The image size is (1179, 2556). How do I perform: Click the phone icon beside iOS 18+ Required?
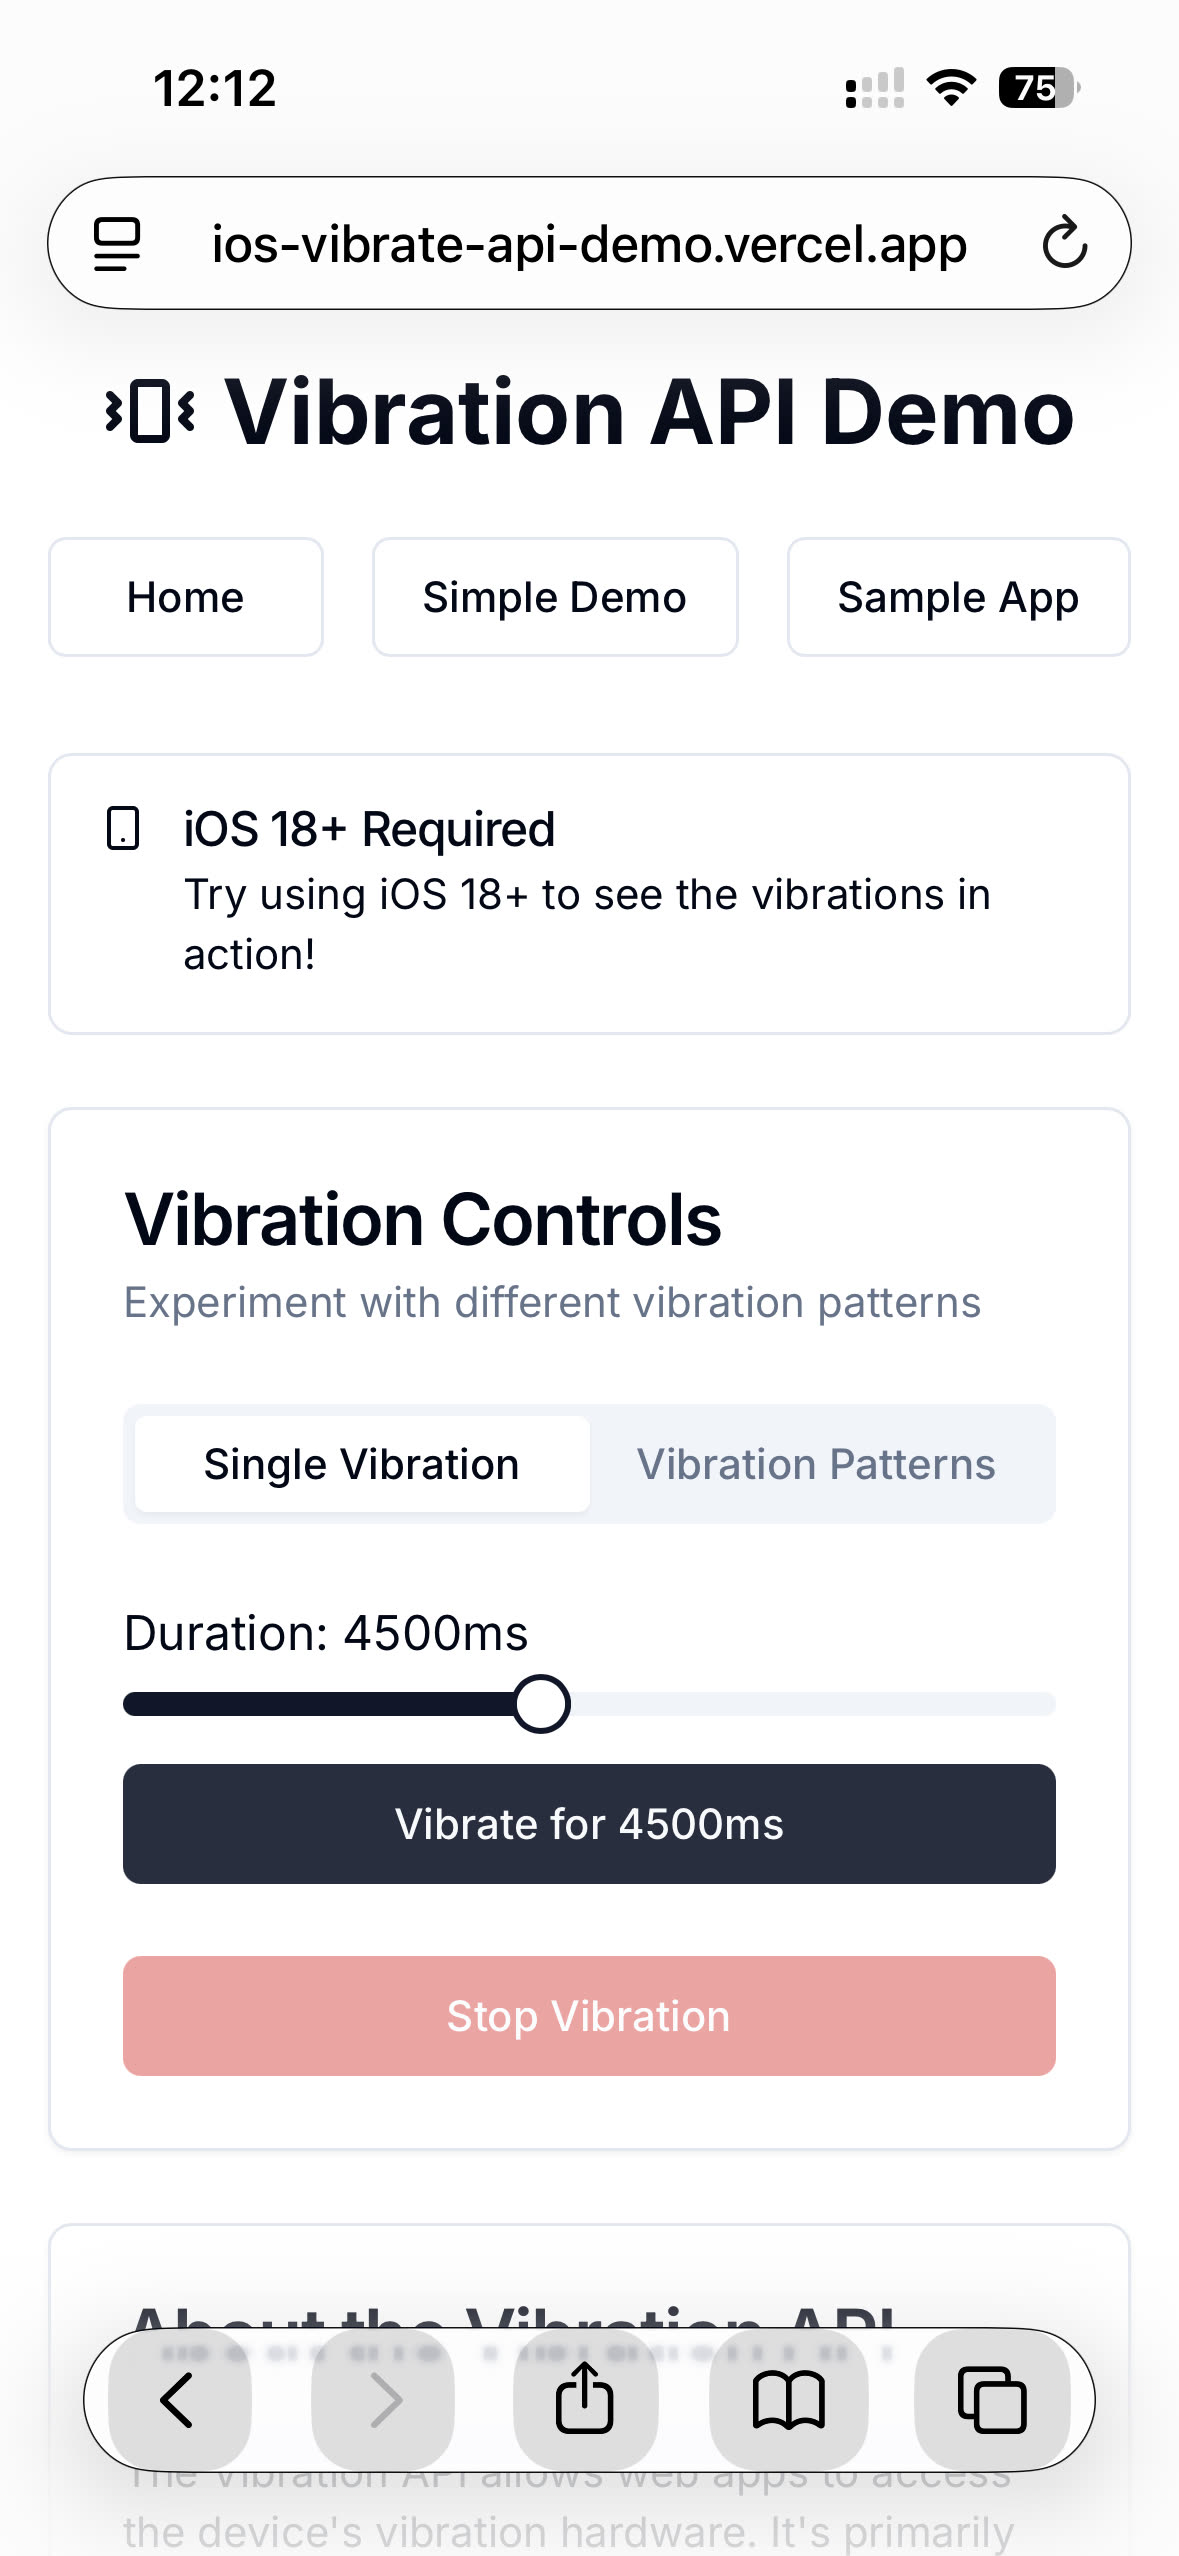click(x=123, y=829)
